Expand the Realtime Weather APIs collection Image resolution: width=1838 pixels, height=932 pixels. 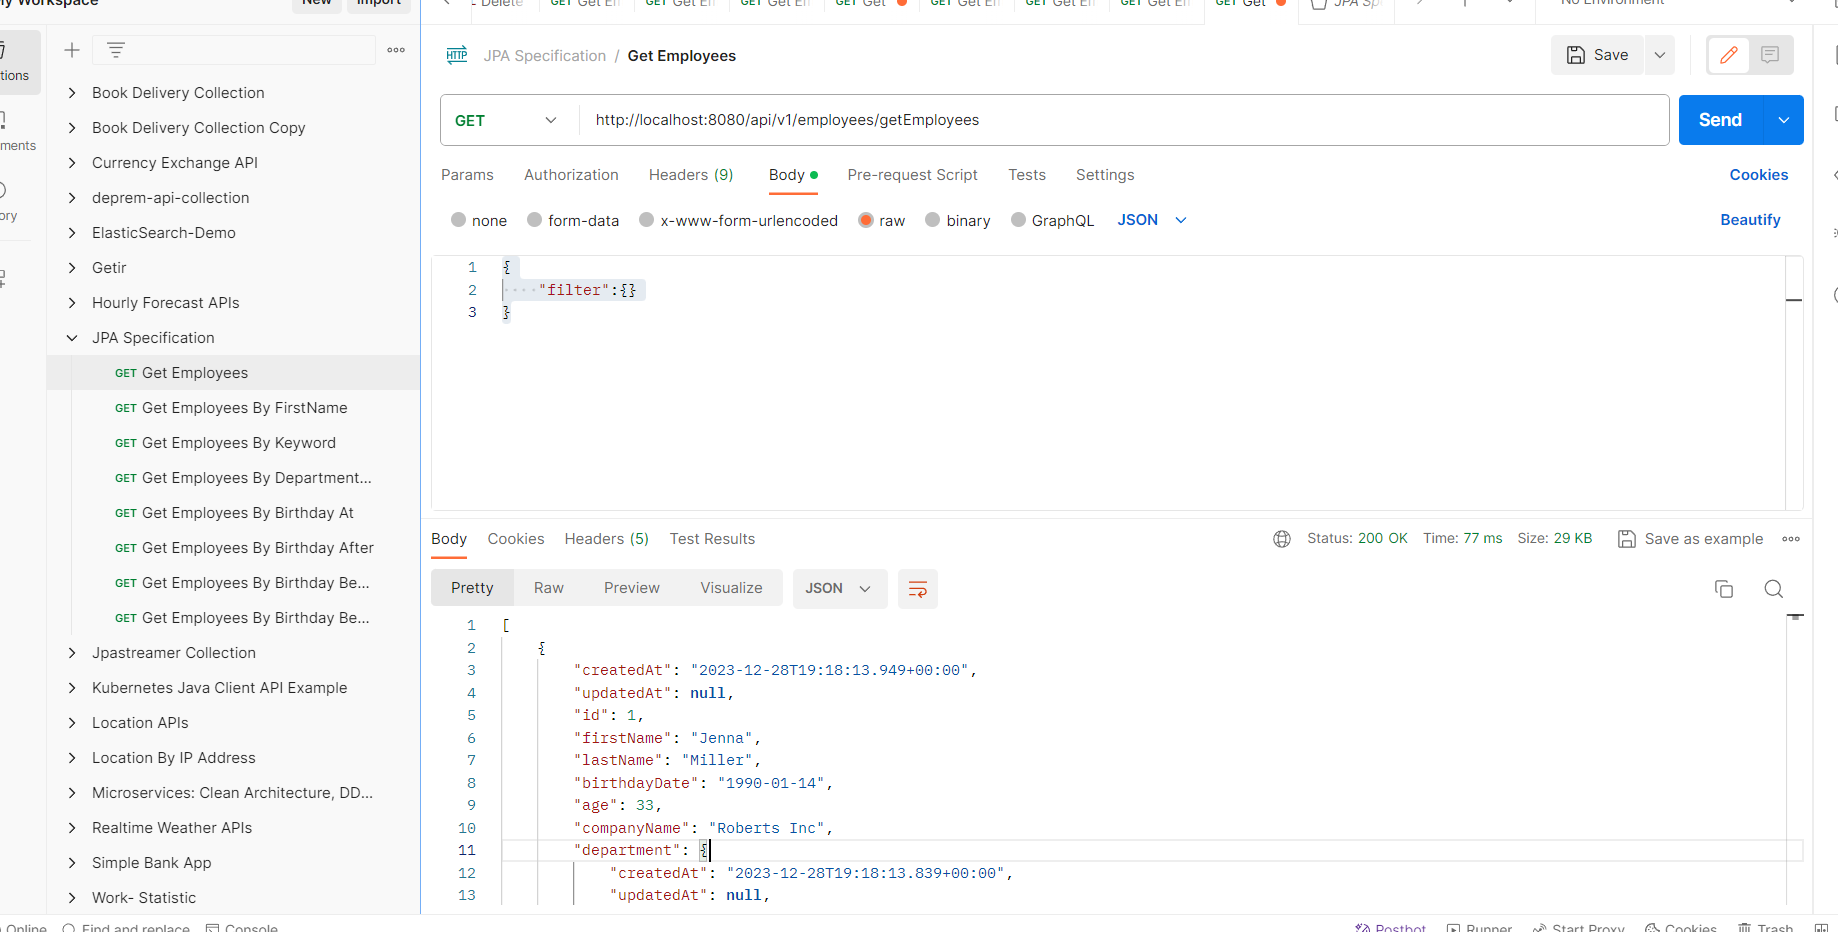pyautogui.click(x=72, y=828)
